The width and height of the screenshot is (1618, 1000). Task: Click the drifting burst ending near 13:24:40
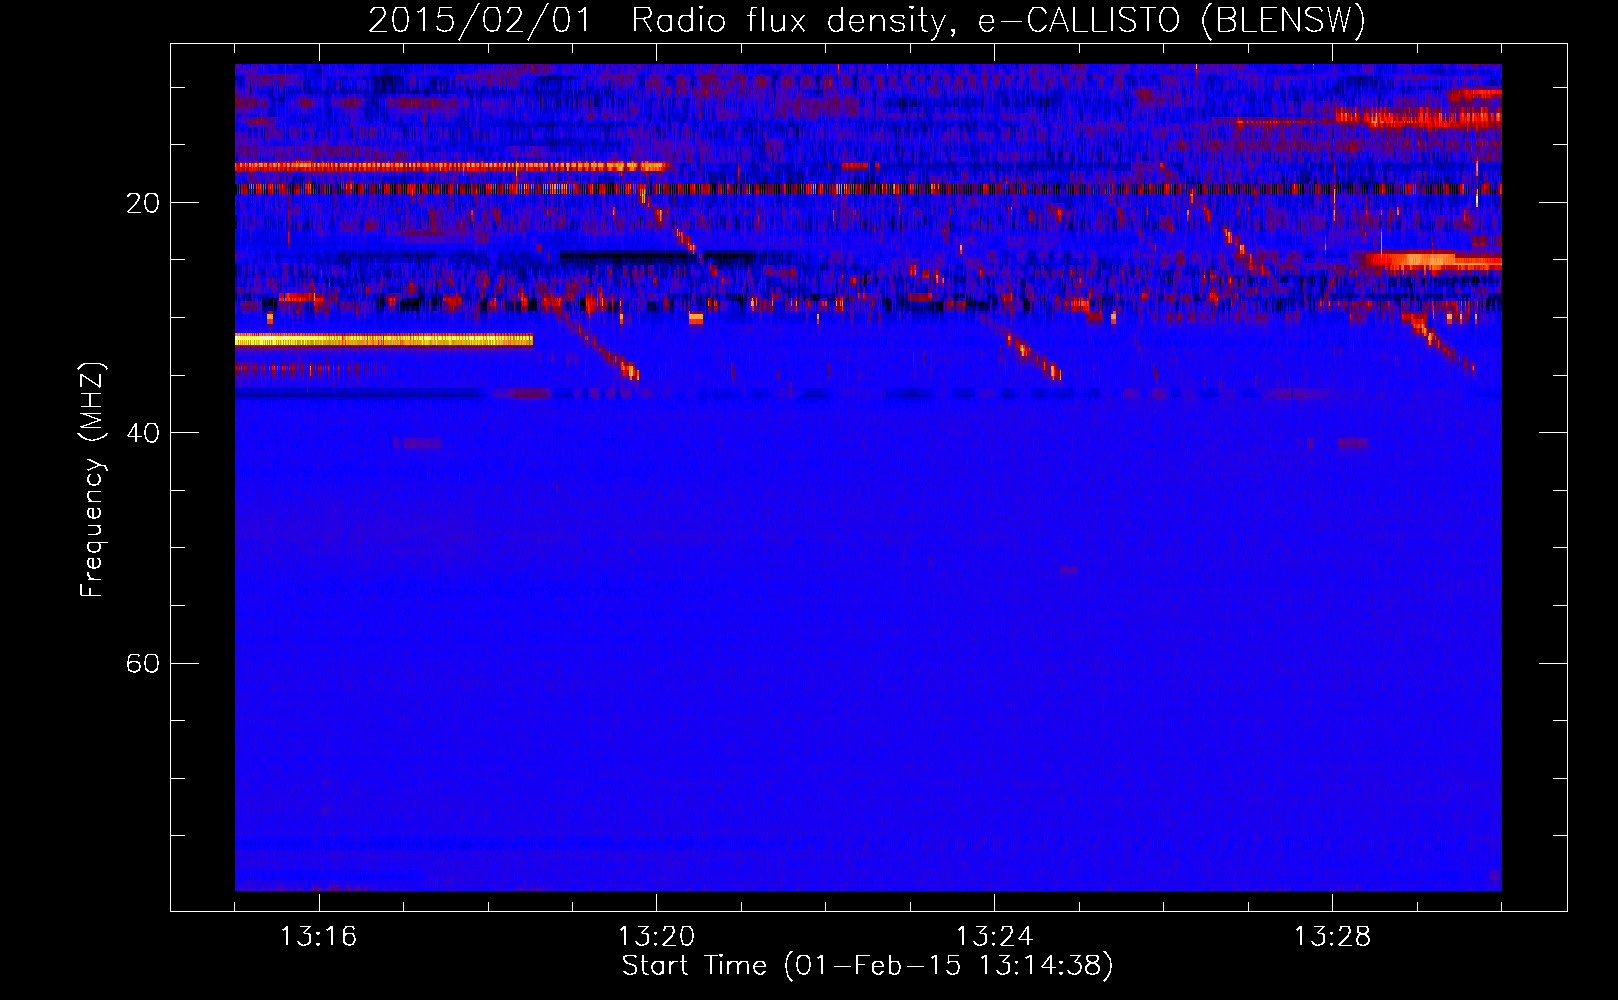click(x=1020, y=348)
